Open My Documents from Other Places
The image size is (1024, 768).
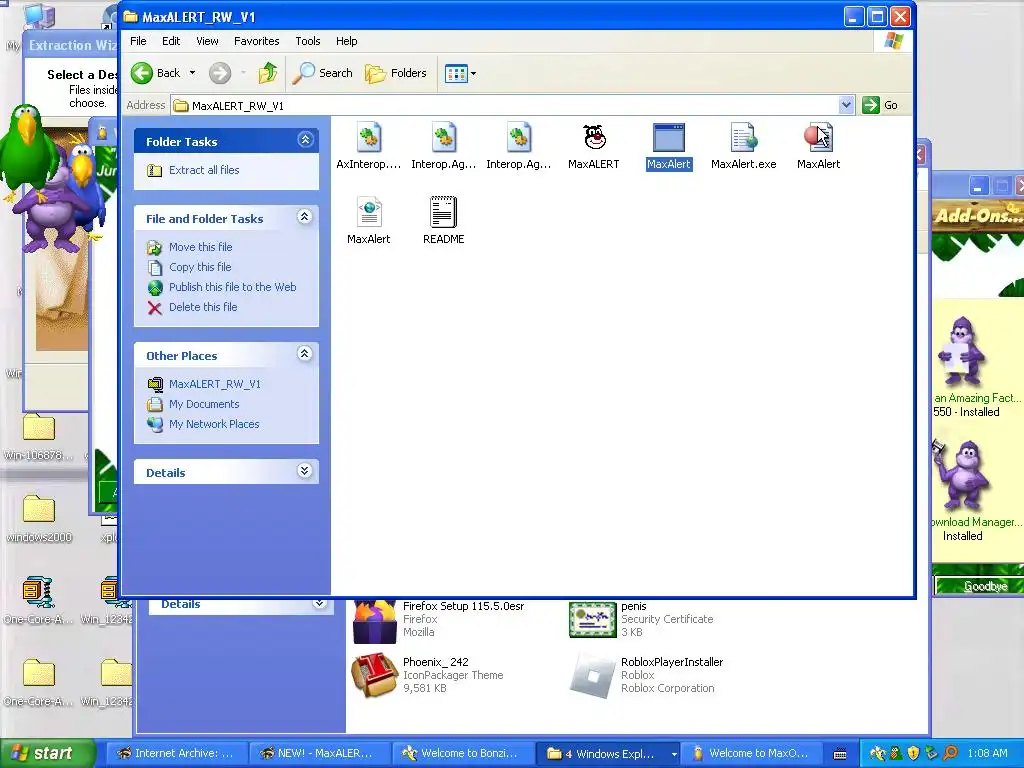tap(204, 404)
